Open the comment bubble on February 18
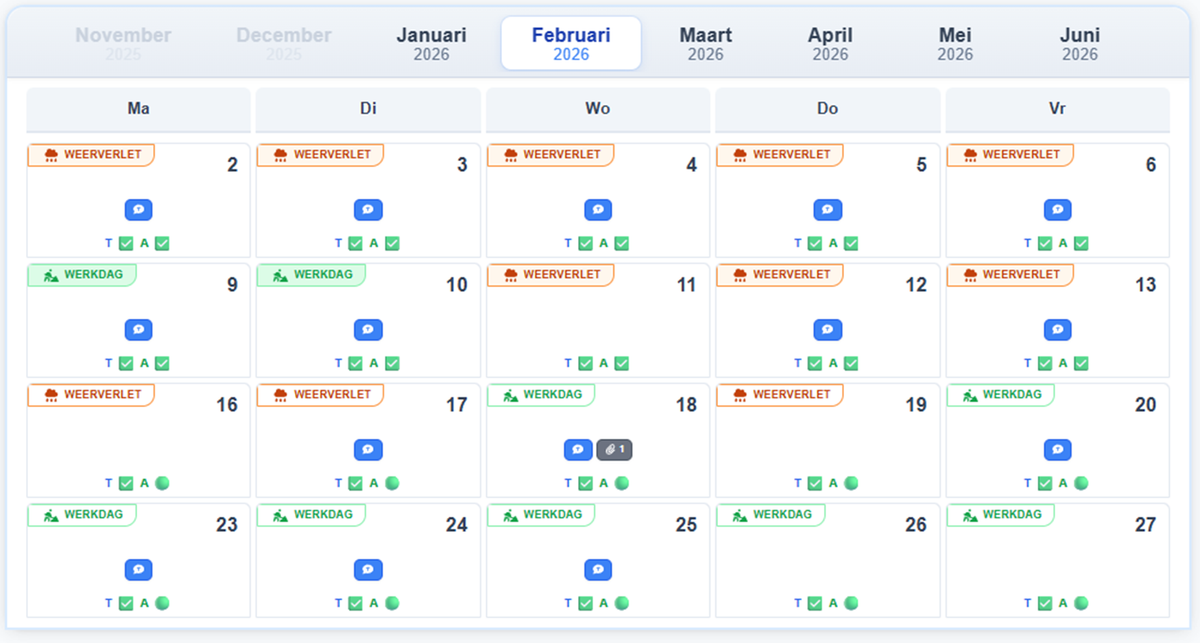 click(578, 449)
